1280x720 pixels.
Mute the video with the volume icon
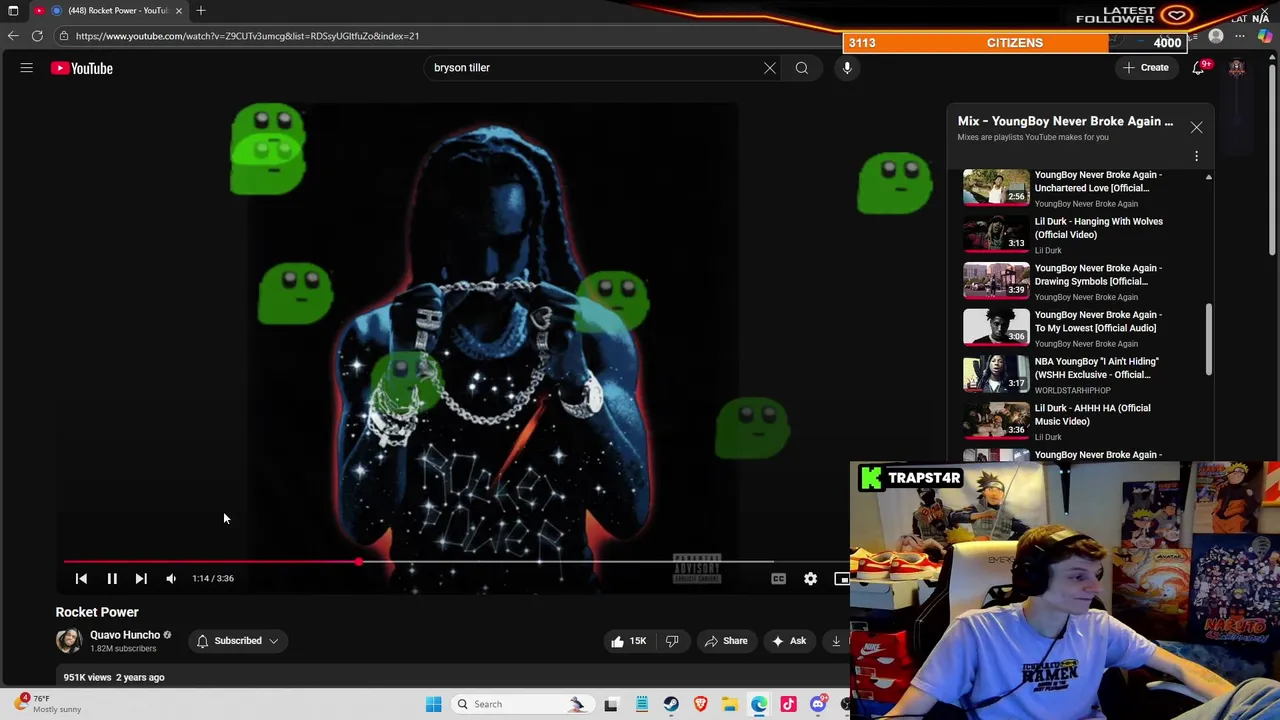[171, 578]
